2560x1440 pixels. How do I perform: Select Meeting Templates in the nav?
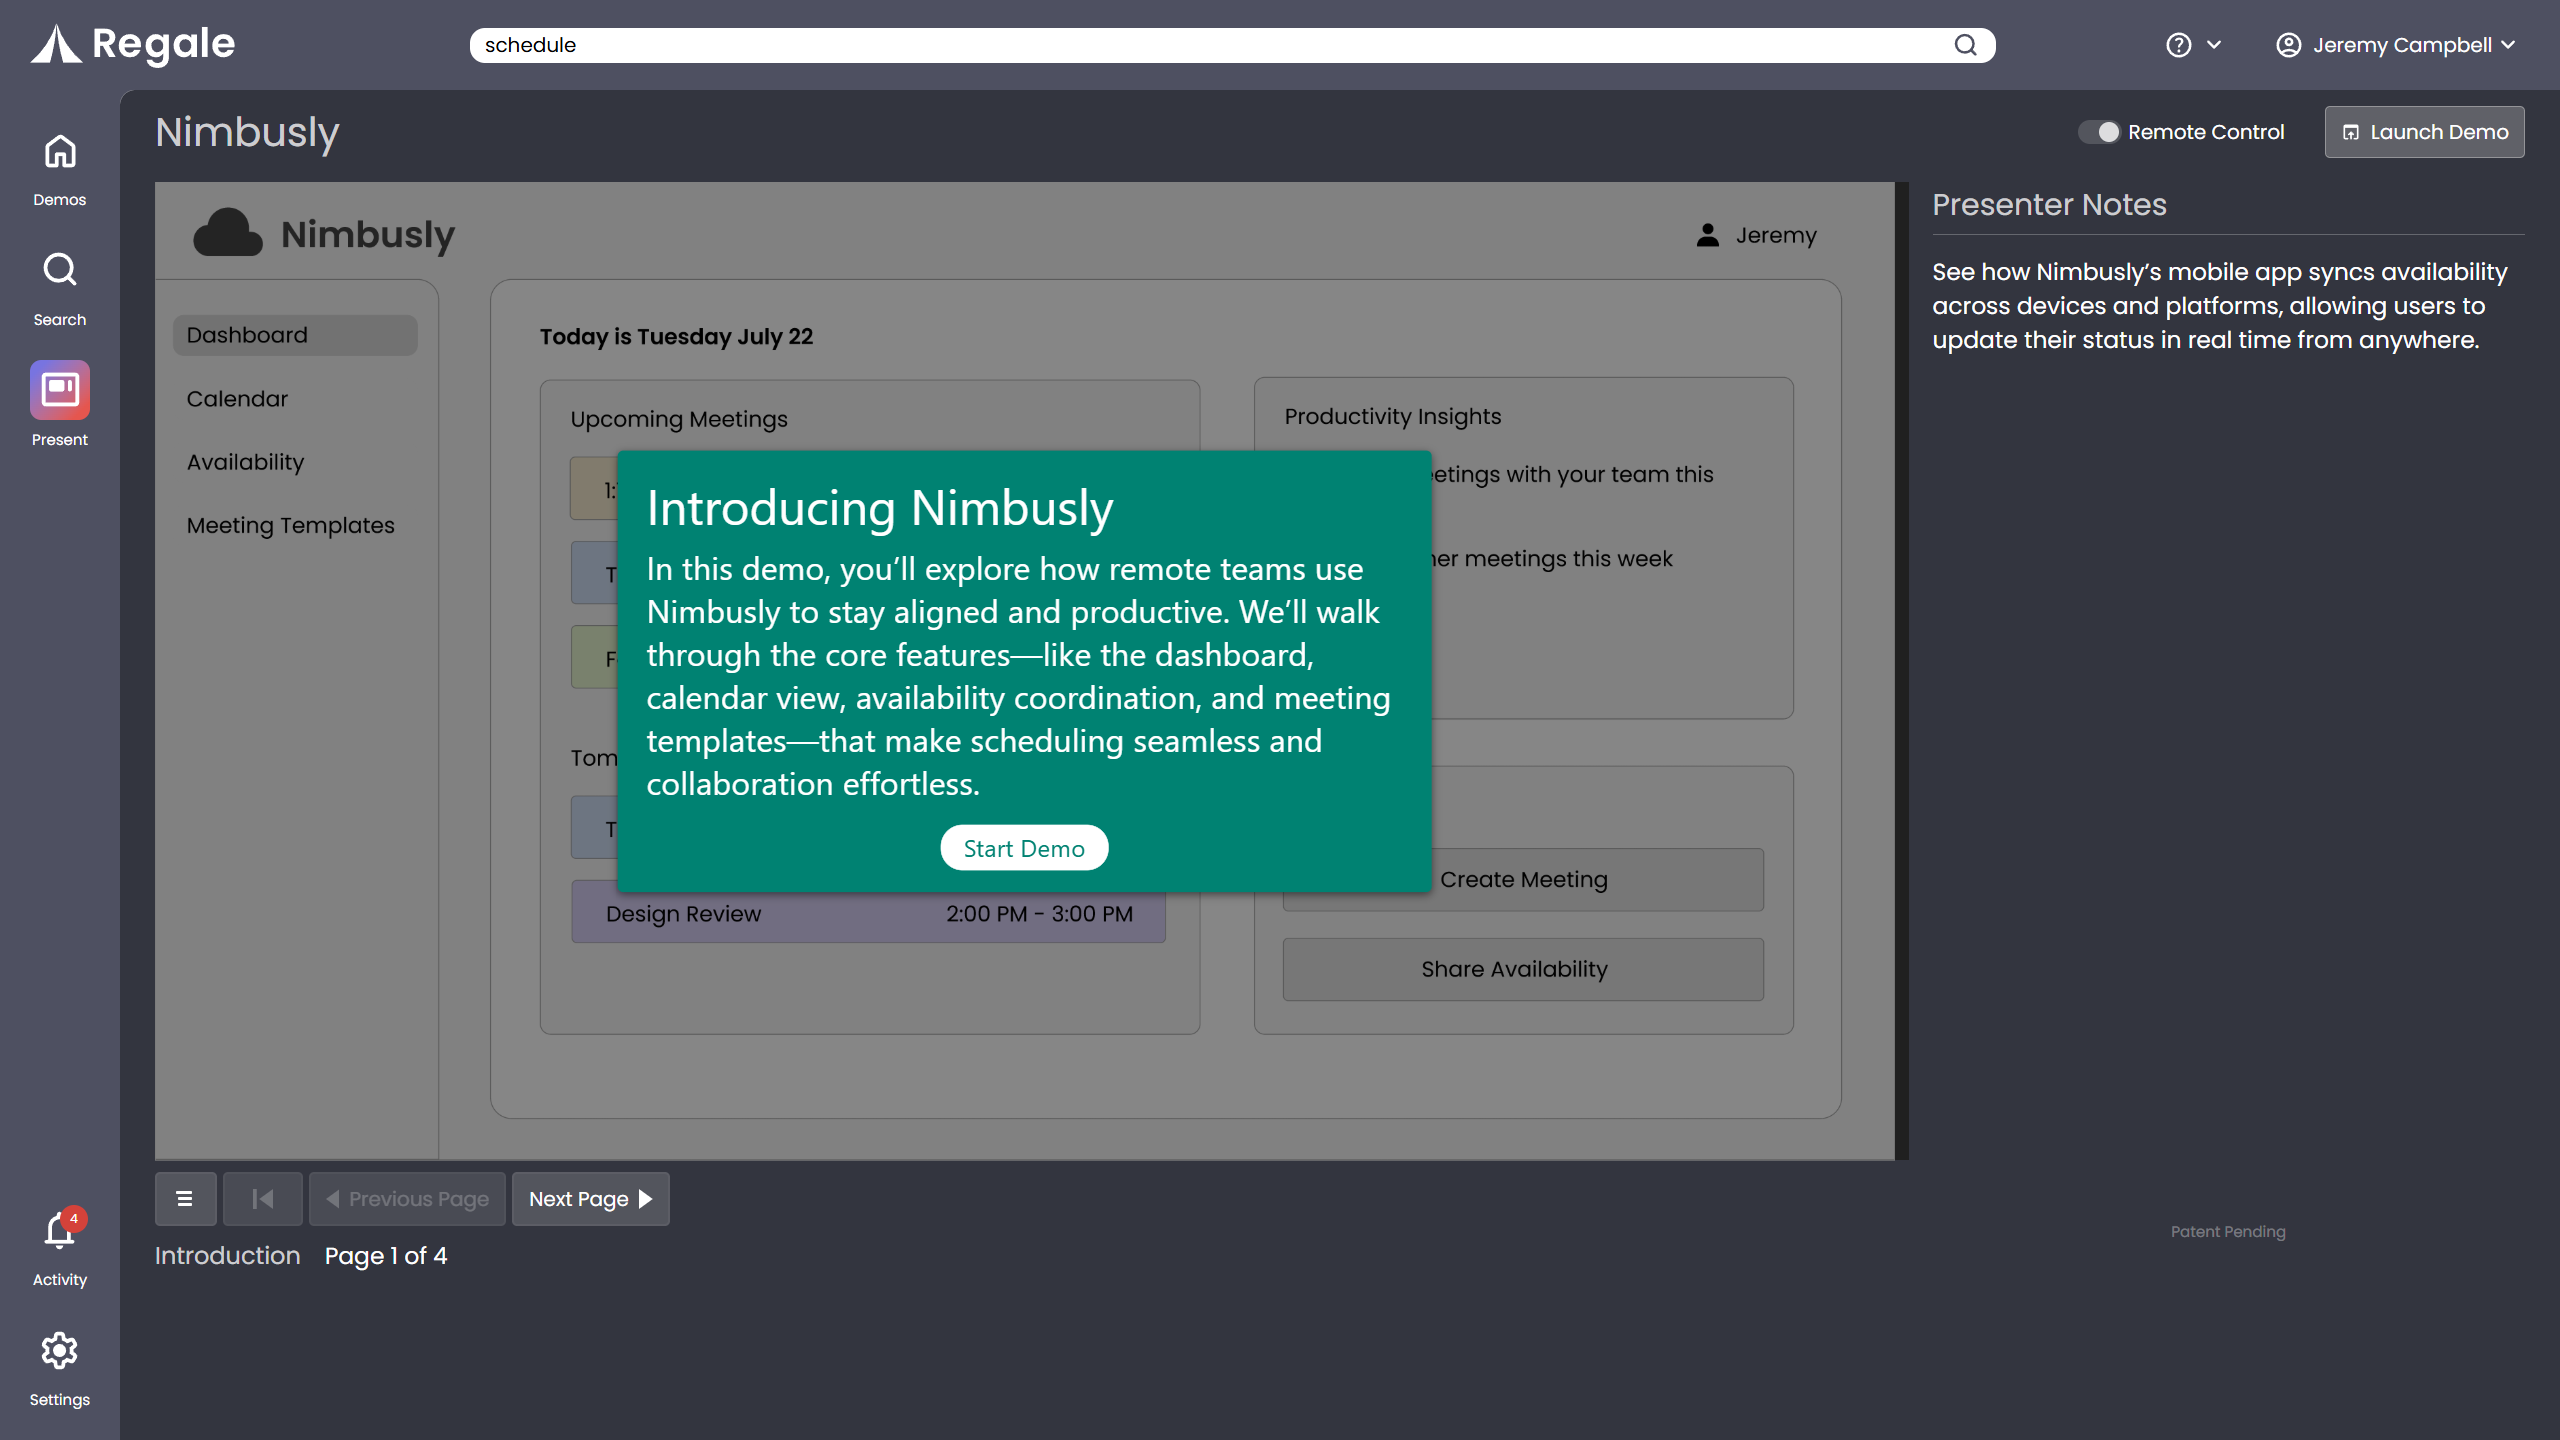coord(290,525)
